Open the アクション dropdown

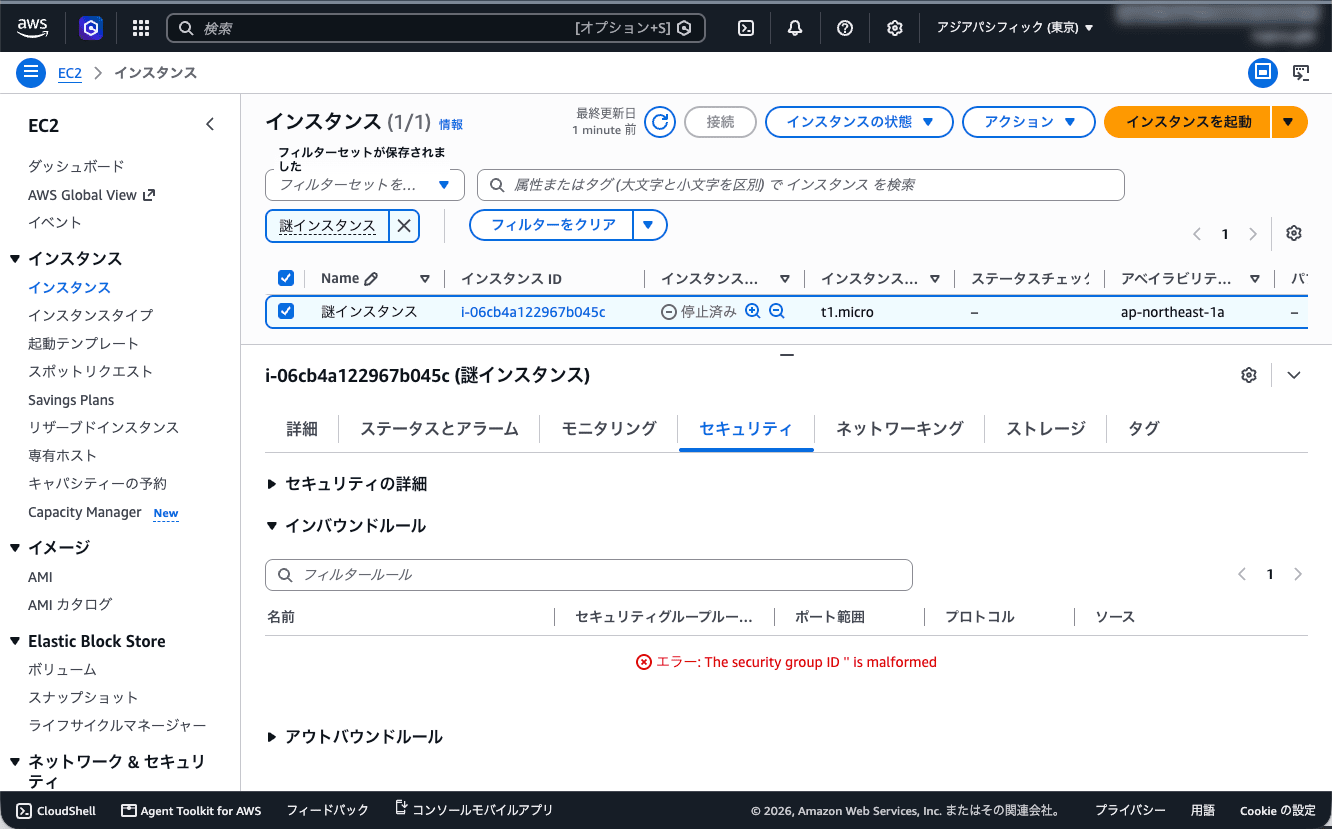click(x=1029, y=122)
